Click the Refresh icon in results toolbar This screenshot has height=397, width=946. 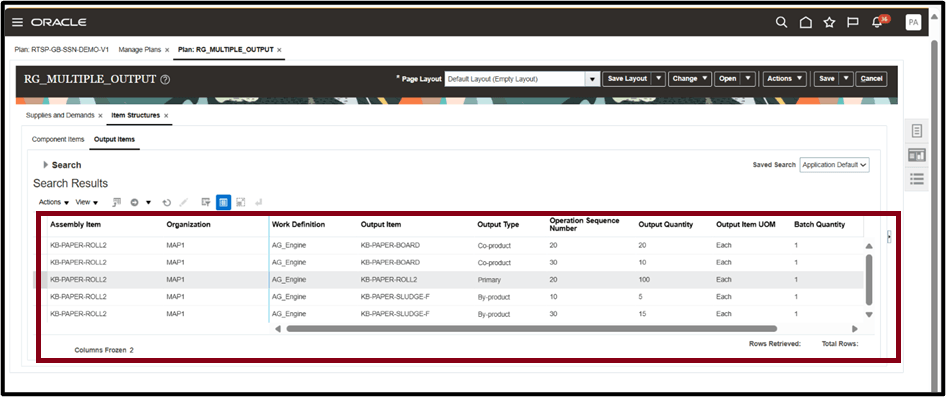point(167,203)
